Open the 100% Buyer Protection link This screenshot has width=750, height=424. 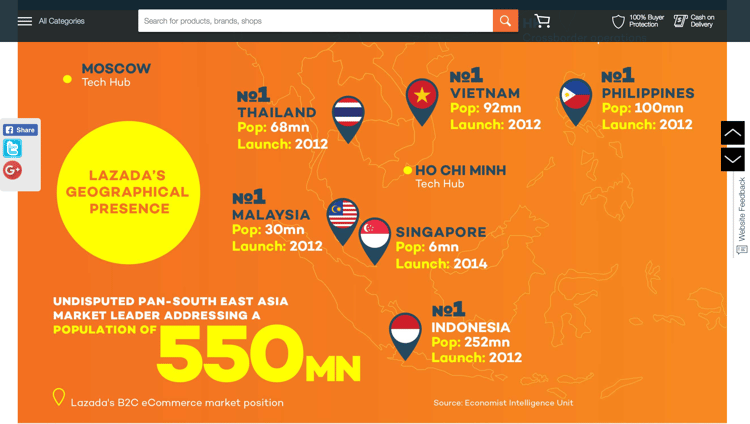click(x=646, y=21)
